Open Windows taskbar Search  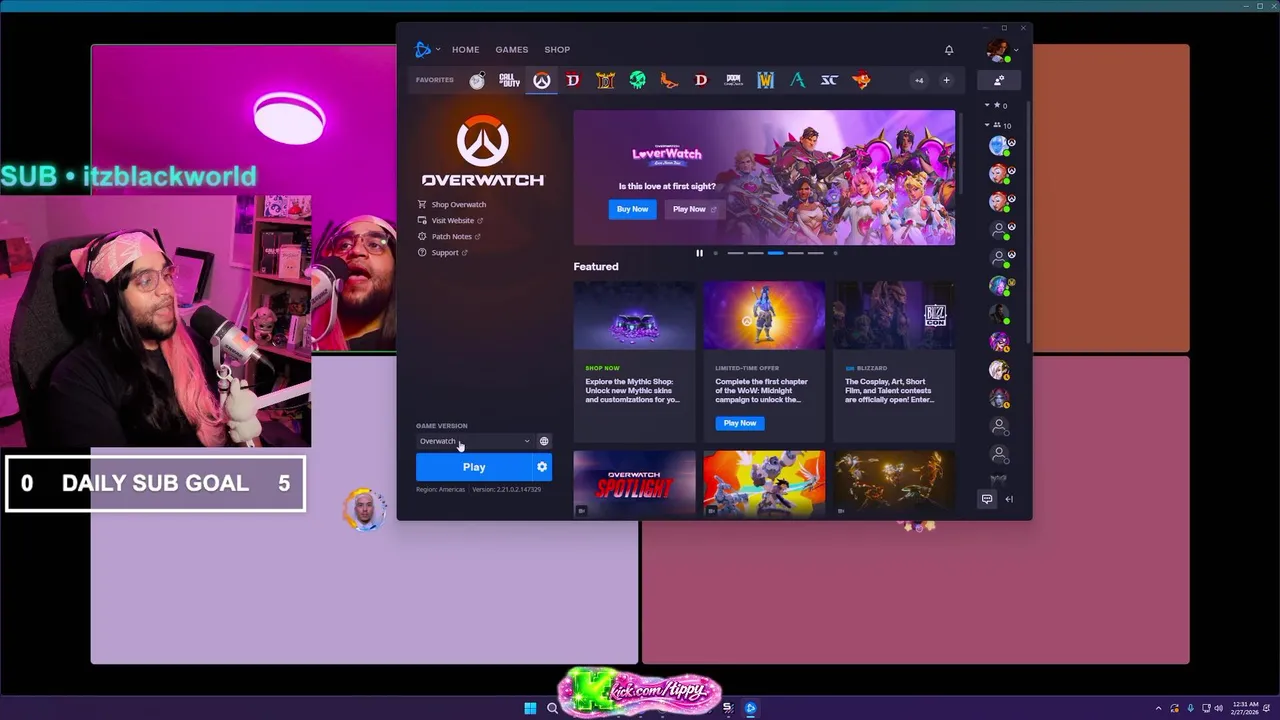click(x=552, y=708)
